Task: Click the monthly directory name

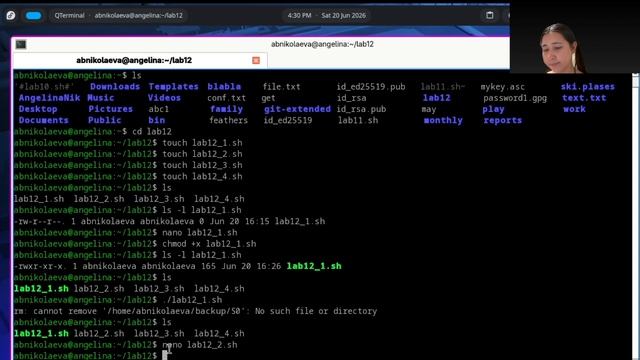Action: [443, 120]
